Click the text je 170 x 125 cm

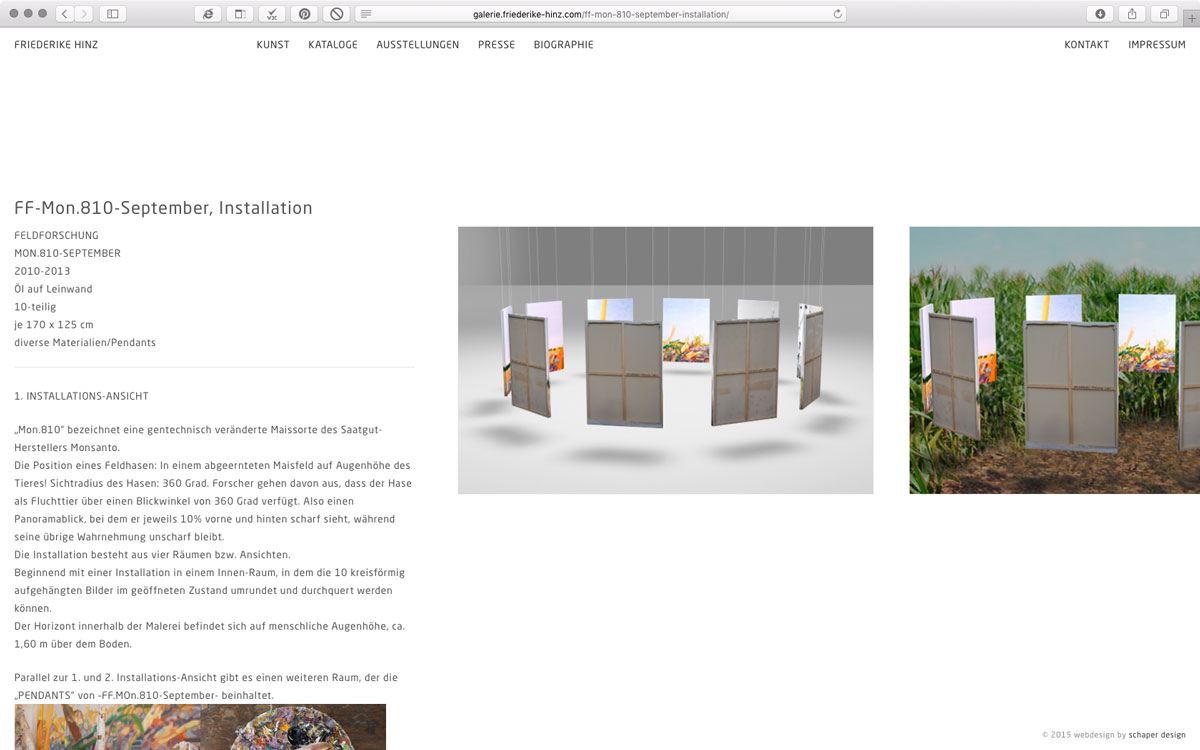(x=54, y=325)
